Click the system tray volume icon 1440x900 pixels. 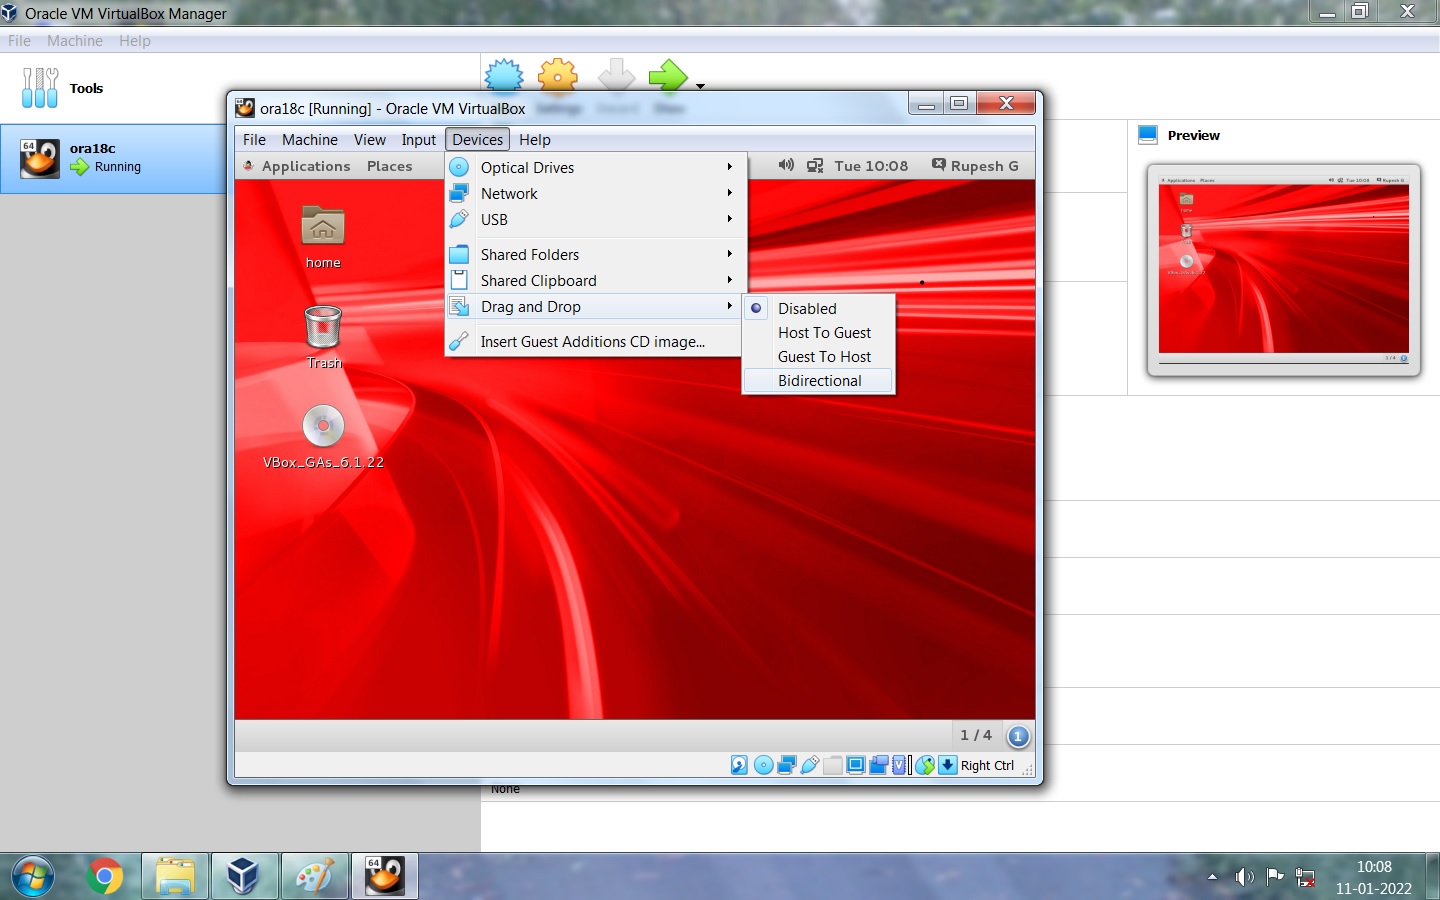point(1244,877)
